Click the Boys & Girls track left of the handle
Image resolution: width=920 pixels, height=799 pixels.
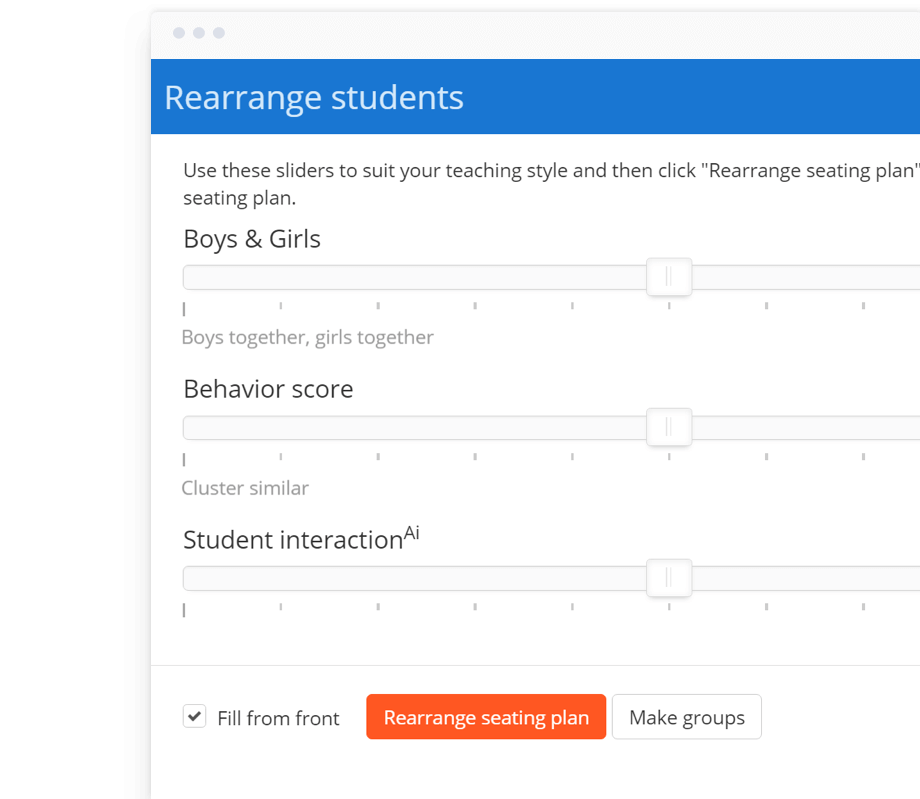click(x=415, y=277)
